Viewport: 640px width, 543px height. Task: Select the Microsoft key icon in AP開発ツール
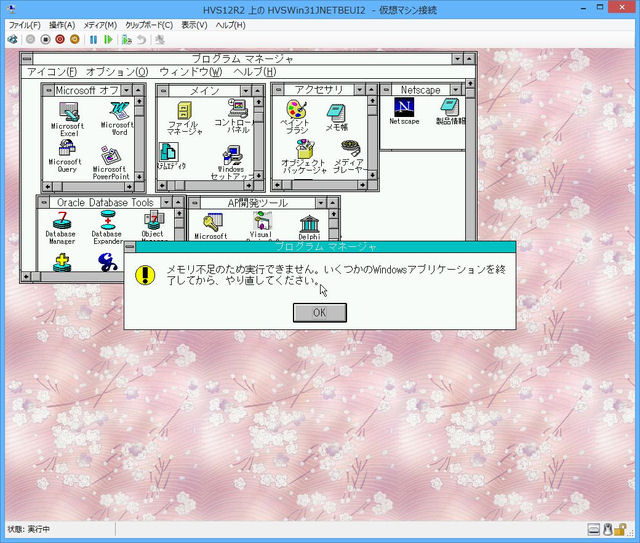tap(211, 226)
